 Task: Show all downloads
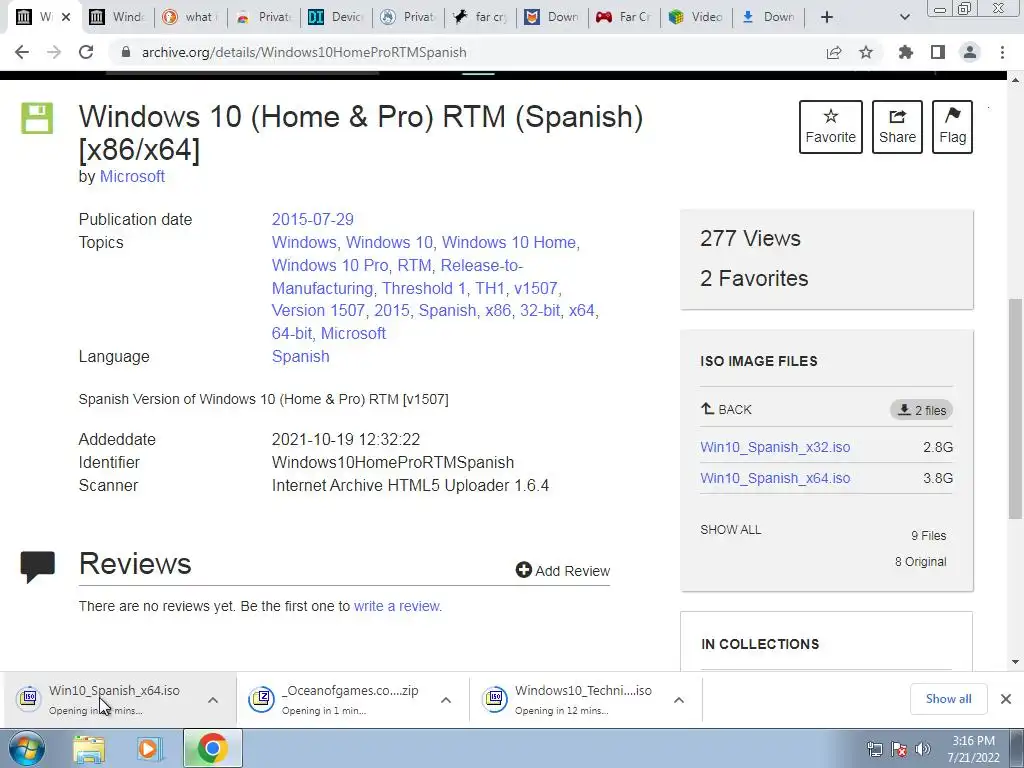(x=948, y=699)
